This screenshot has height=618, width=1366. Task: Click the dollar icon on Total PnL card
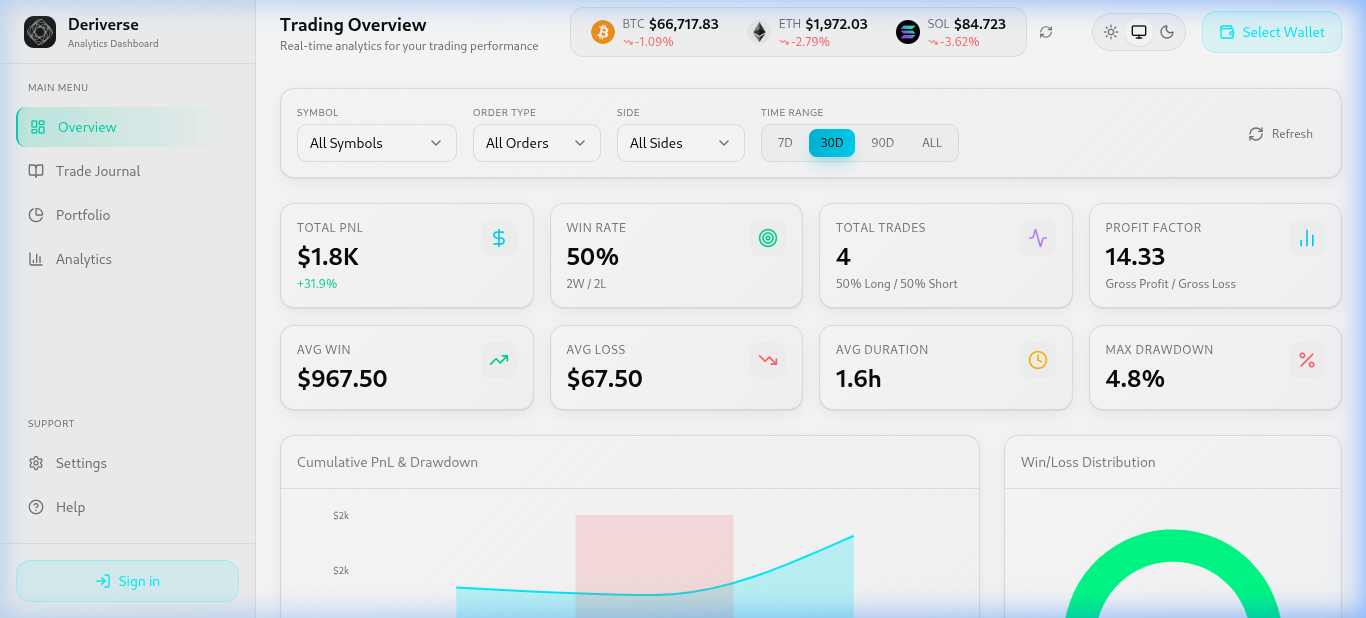click(x=499, y=238)
